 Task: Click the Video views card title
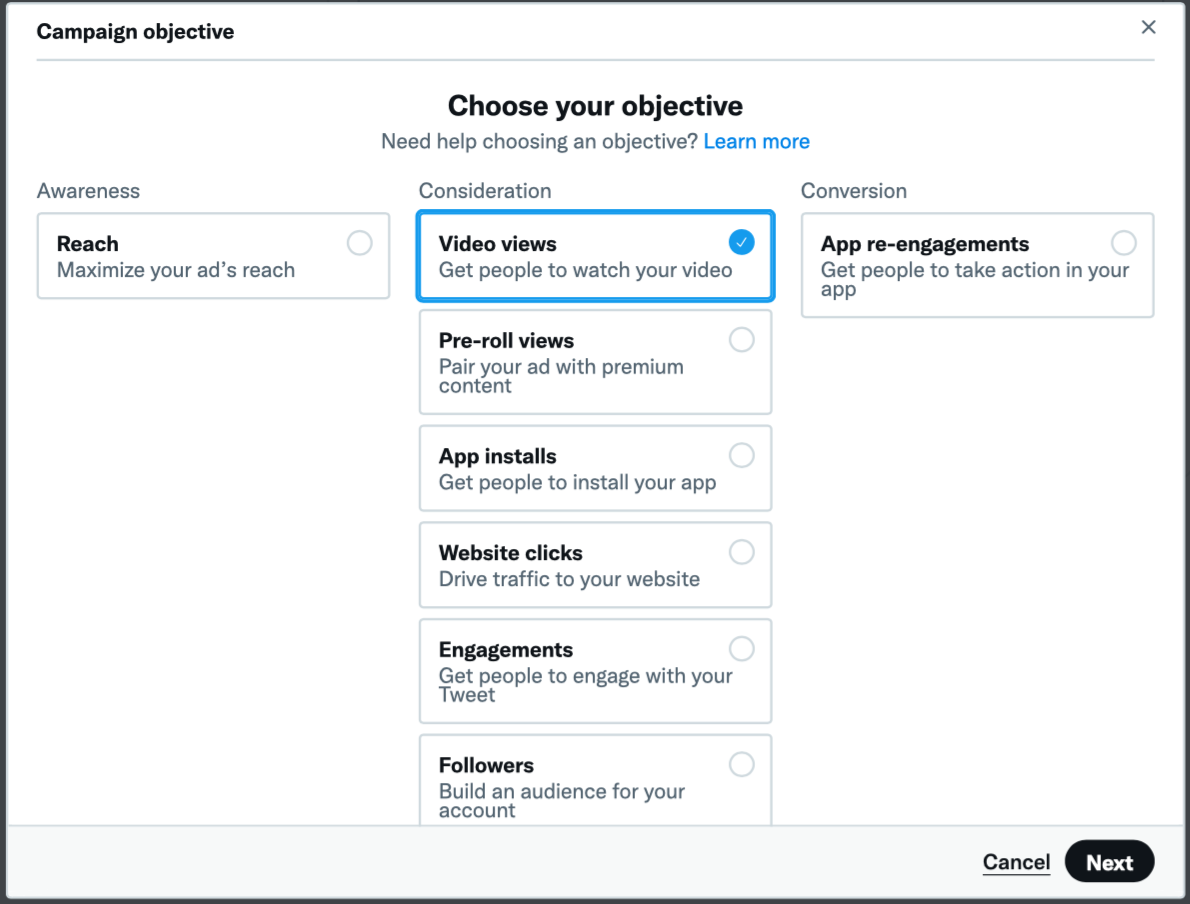pyautogui.click(x=498, y=244)
